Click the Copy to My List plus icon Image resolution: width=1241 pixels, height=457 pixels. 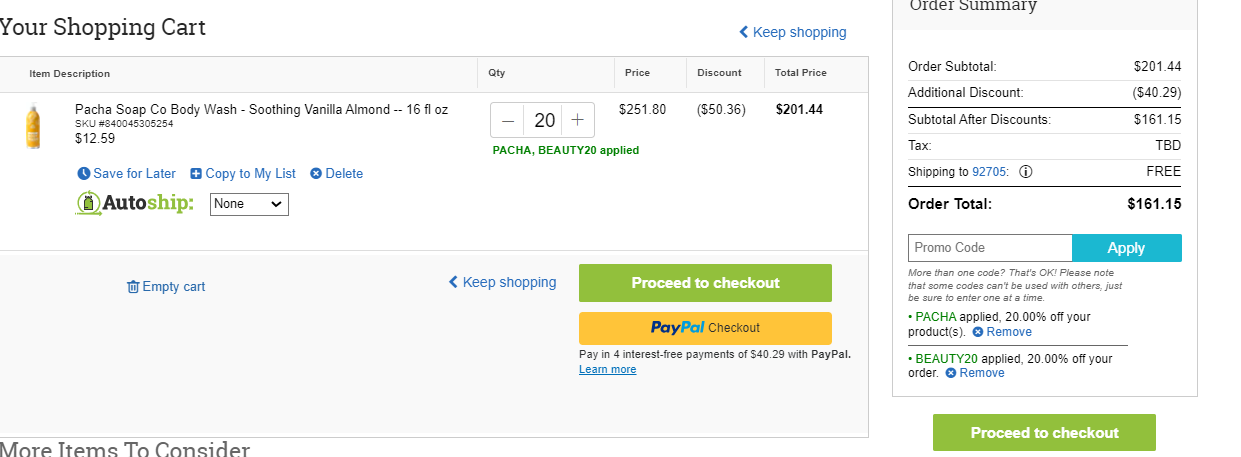click(196, 174)
